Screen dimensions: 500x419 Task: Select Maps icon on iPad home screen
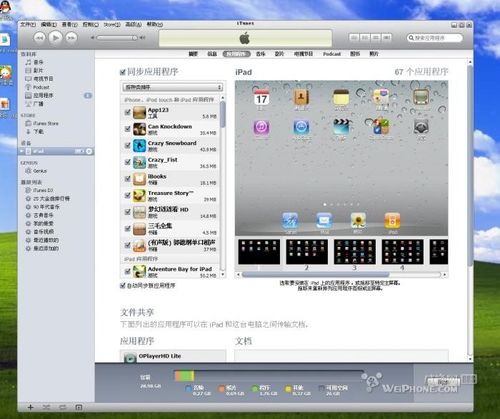[381, 98]
